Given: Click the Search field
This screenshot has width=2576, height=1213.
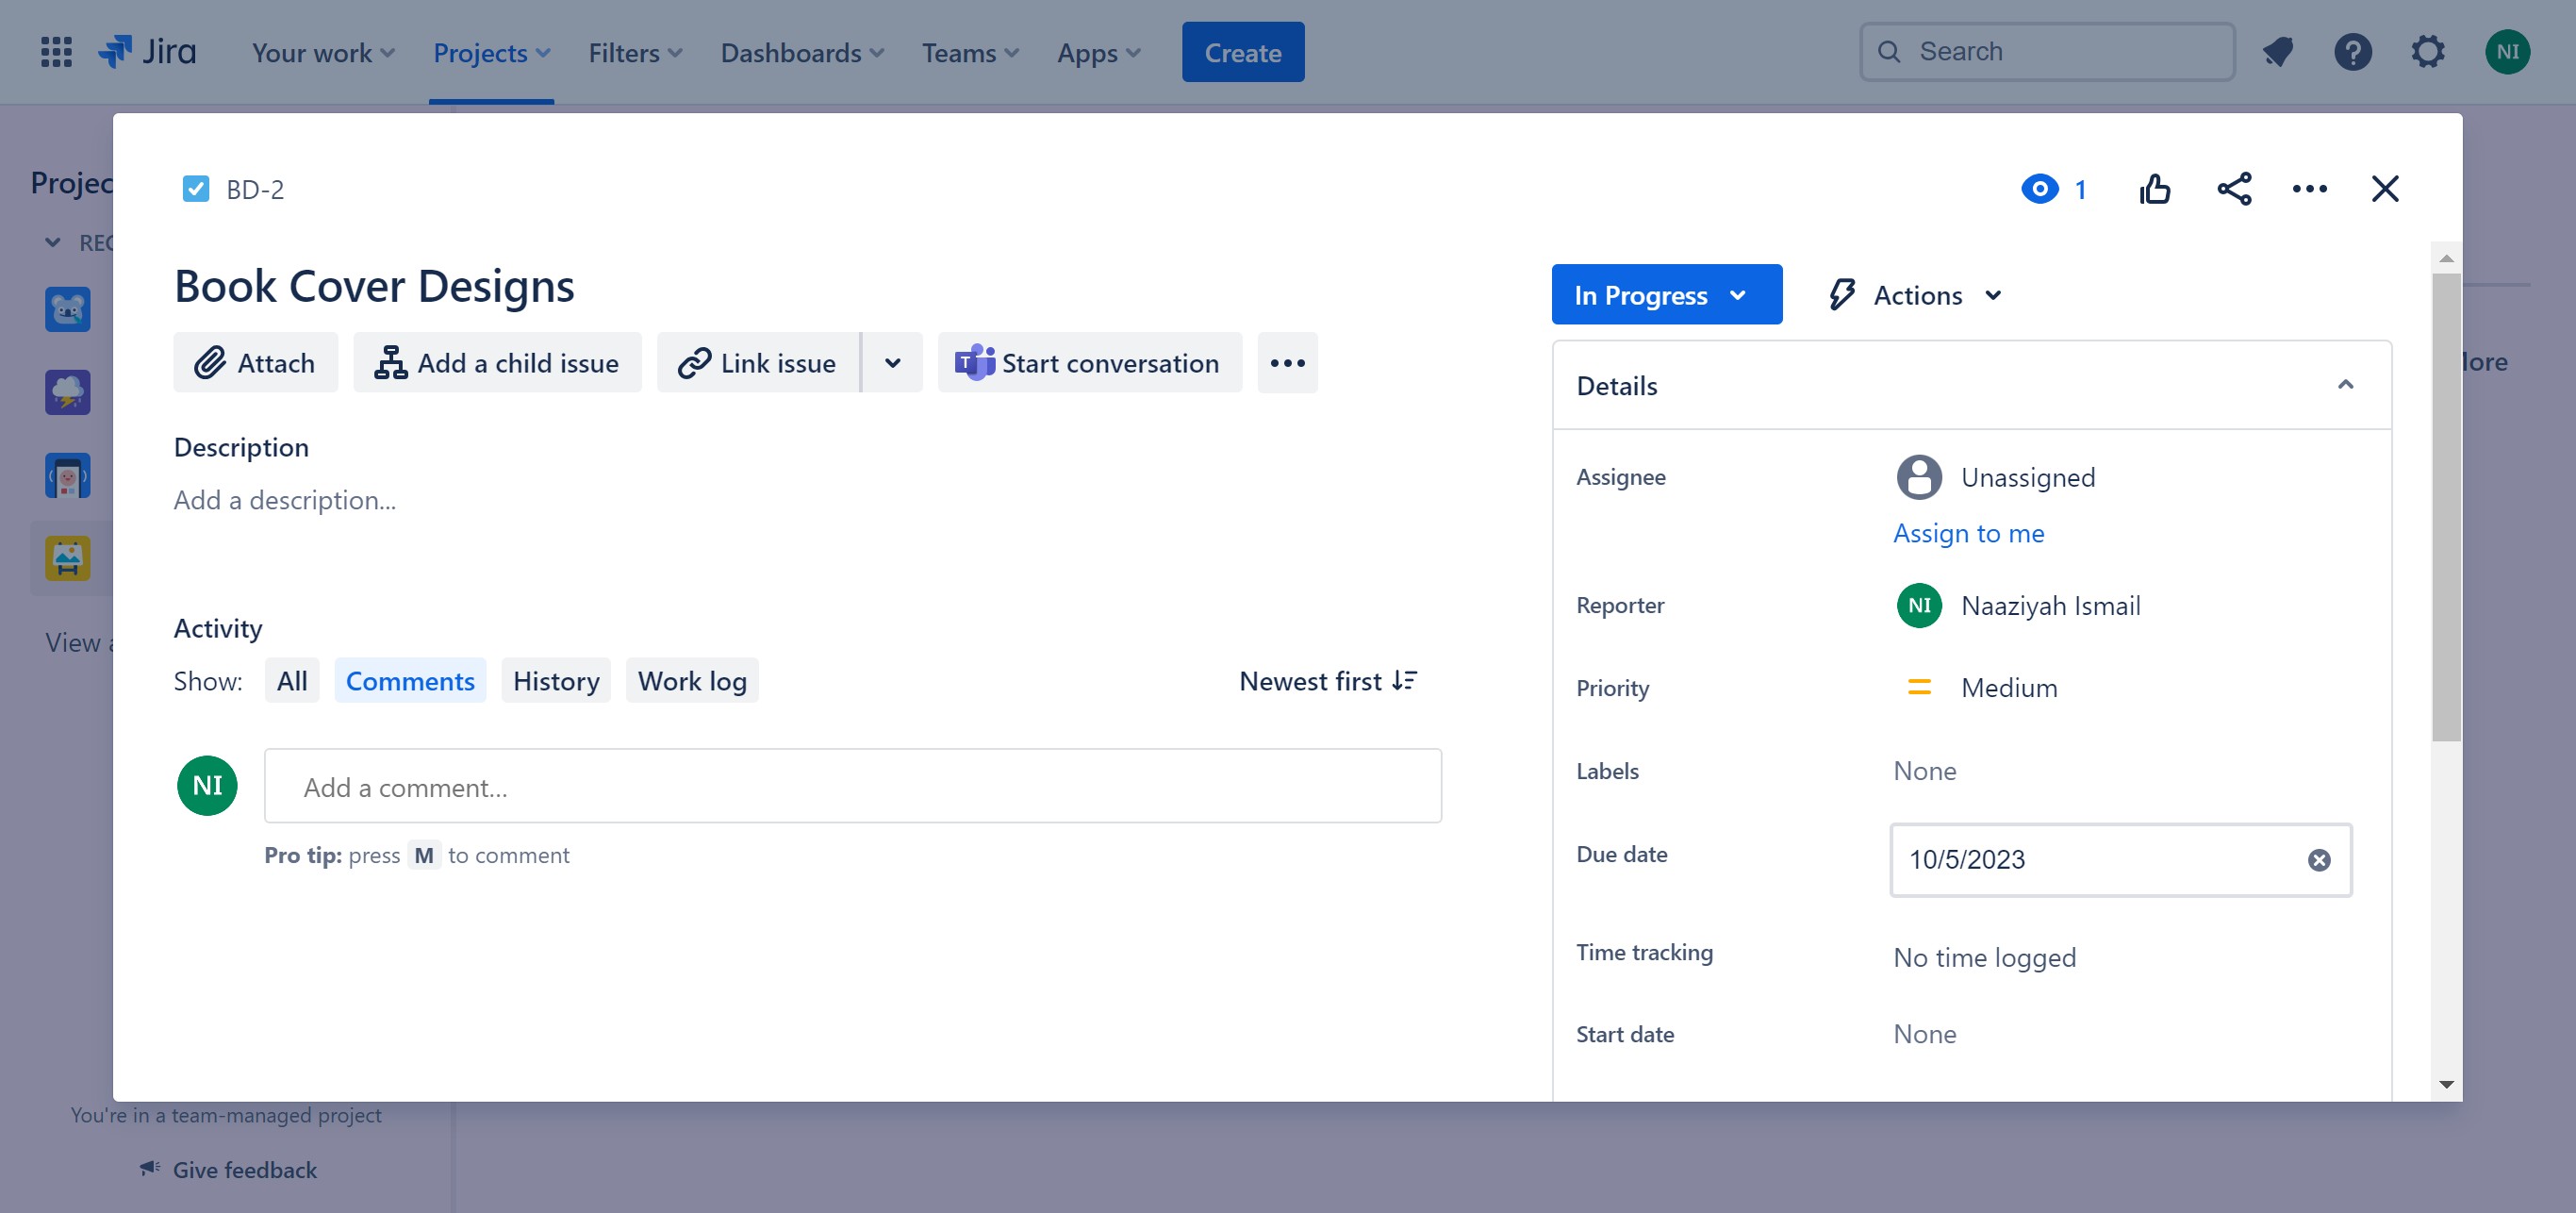Looking at the screenshot, I should point(2046,52).
